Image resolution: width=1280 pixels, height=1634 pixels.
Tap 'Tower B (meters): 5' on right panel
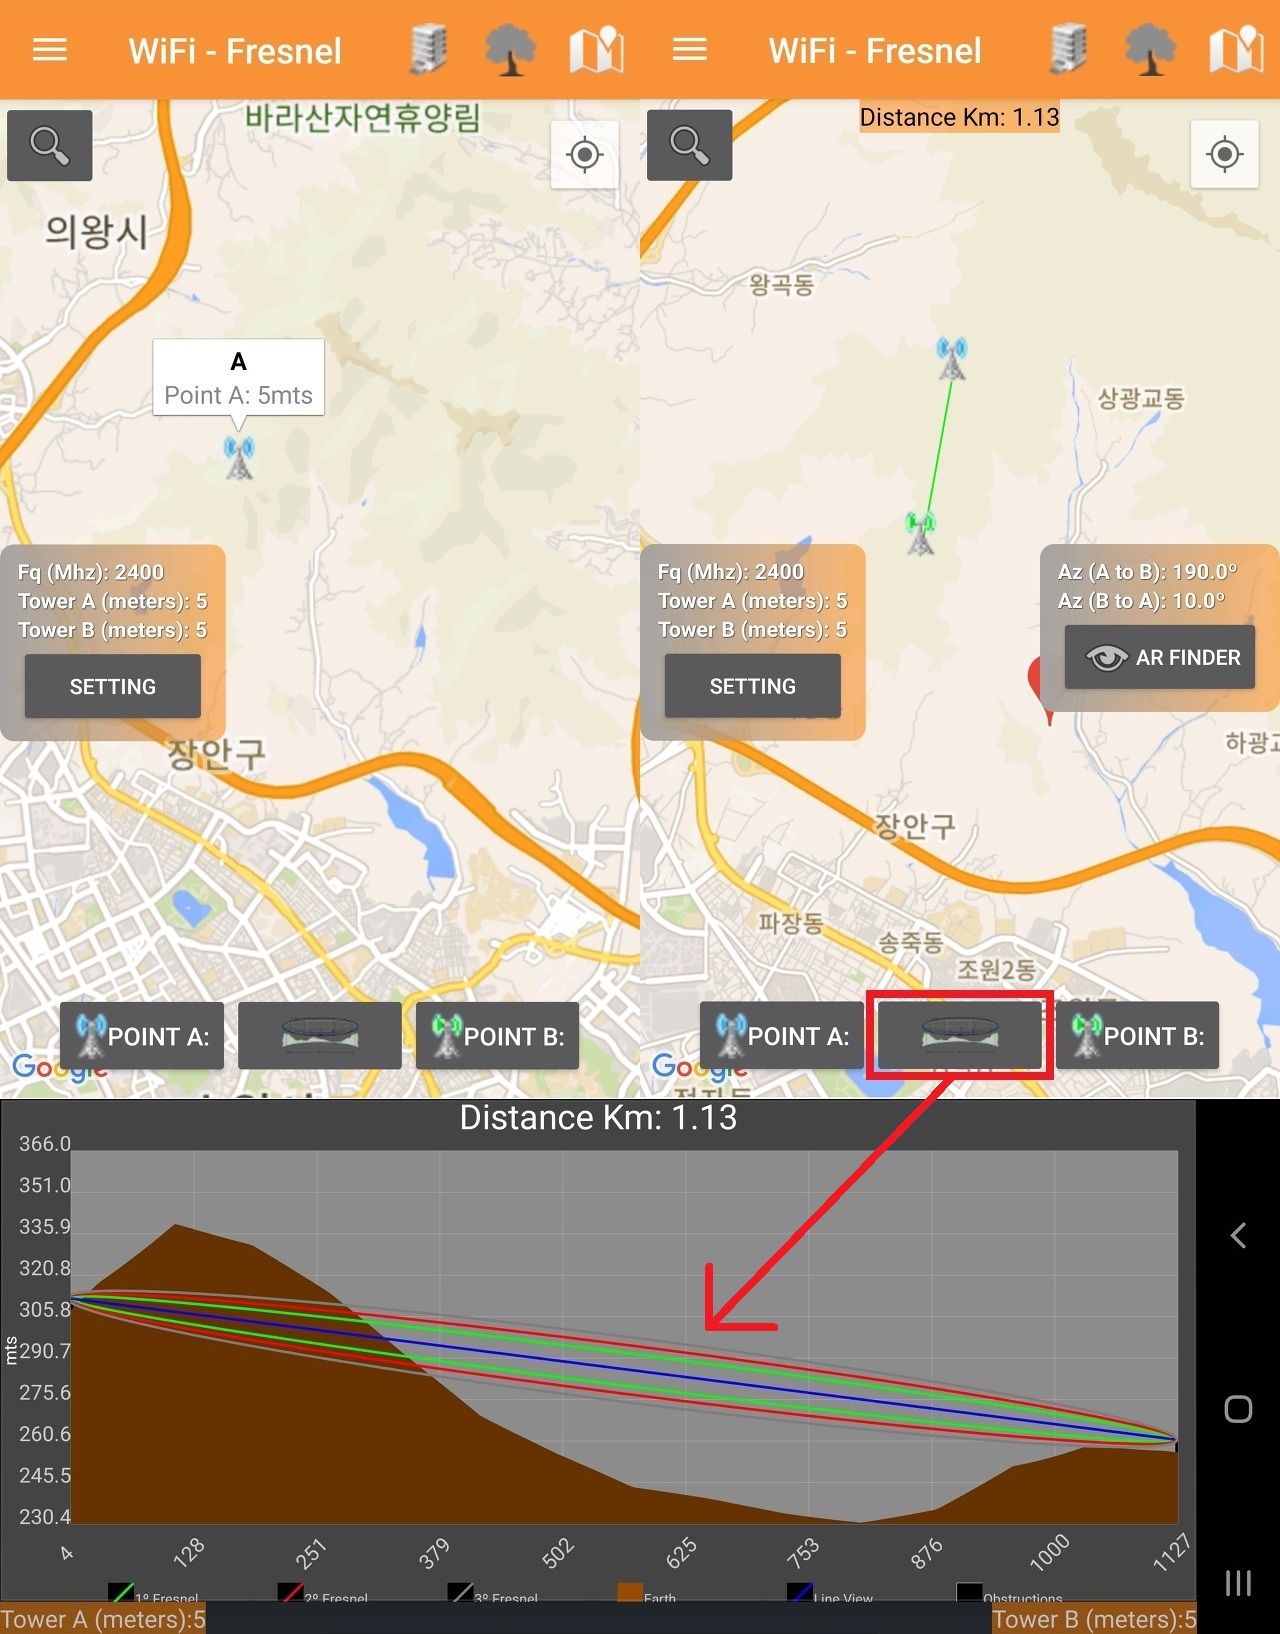[753, 630]
